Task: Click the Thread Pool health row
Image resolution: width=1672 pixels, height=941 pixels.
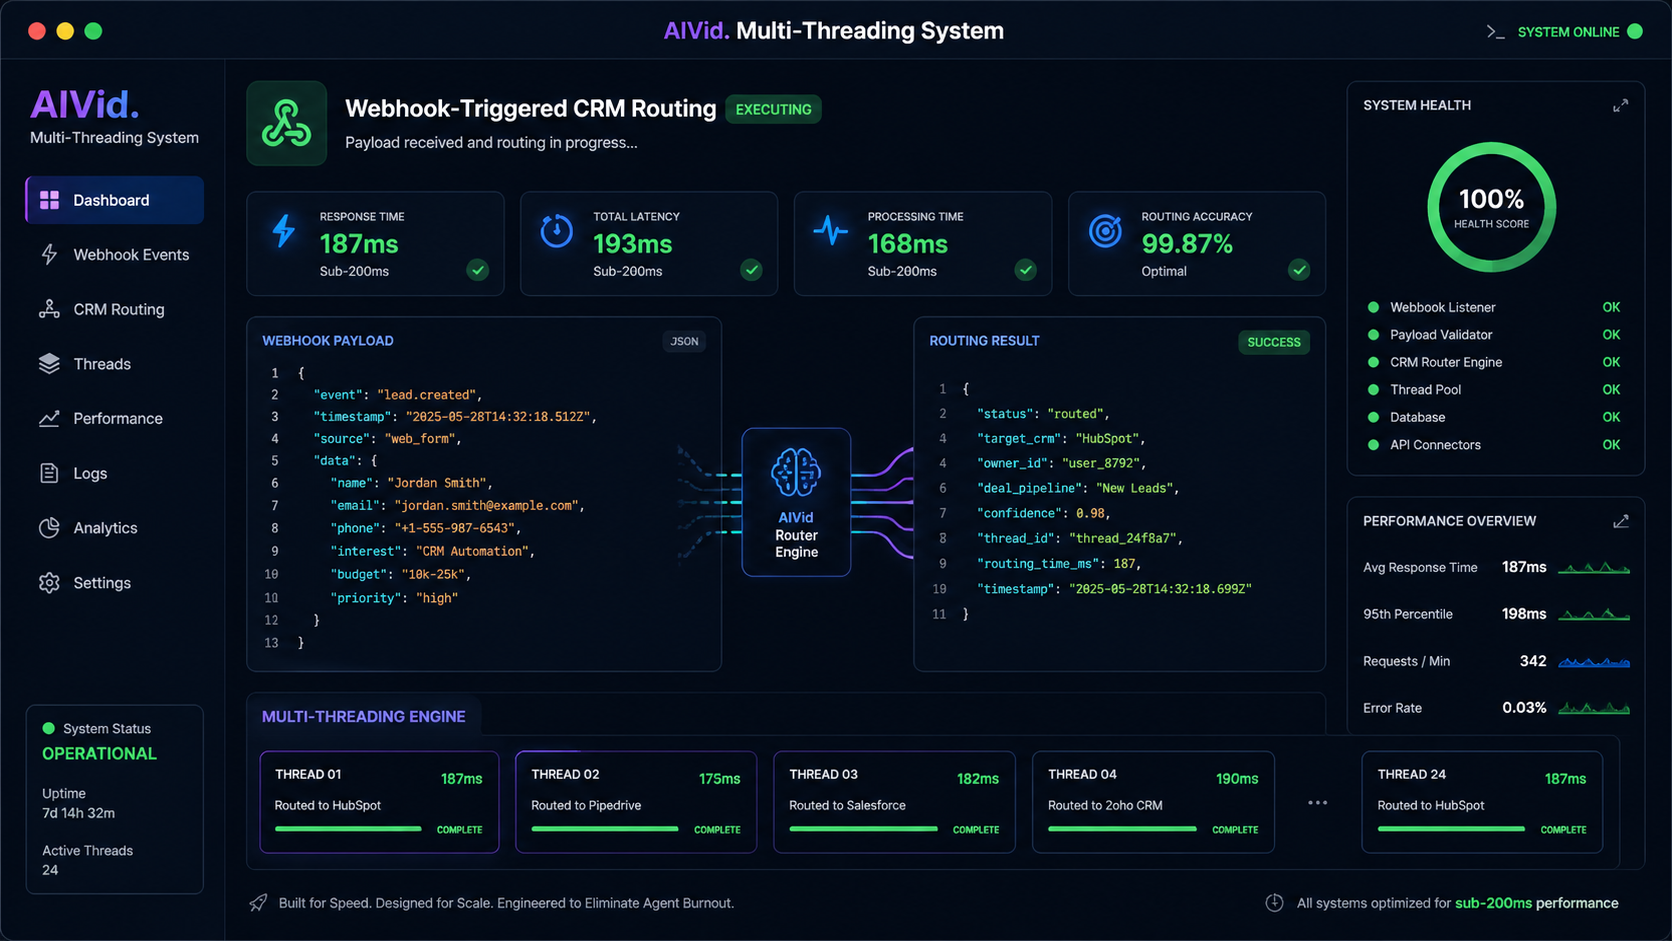Action: [x=1494, y=390]
